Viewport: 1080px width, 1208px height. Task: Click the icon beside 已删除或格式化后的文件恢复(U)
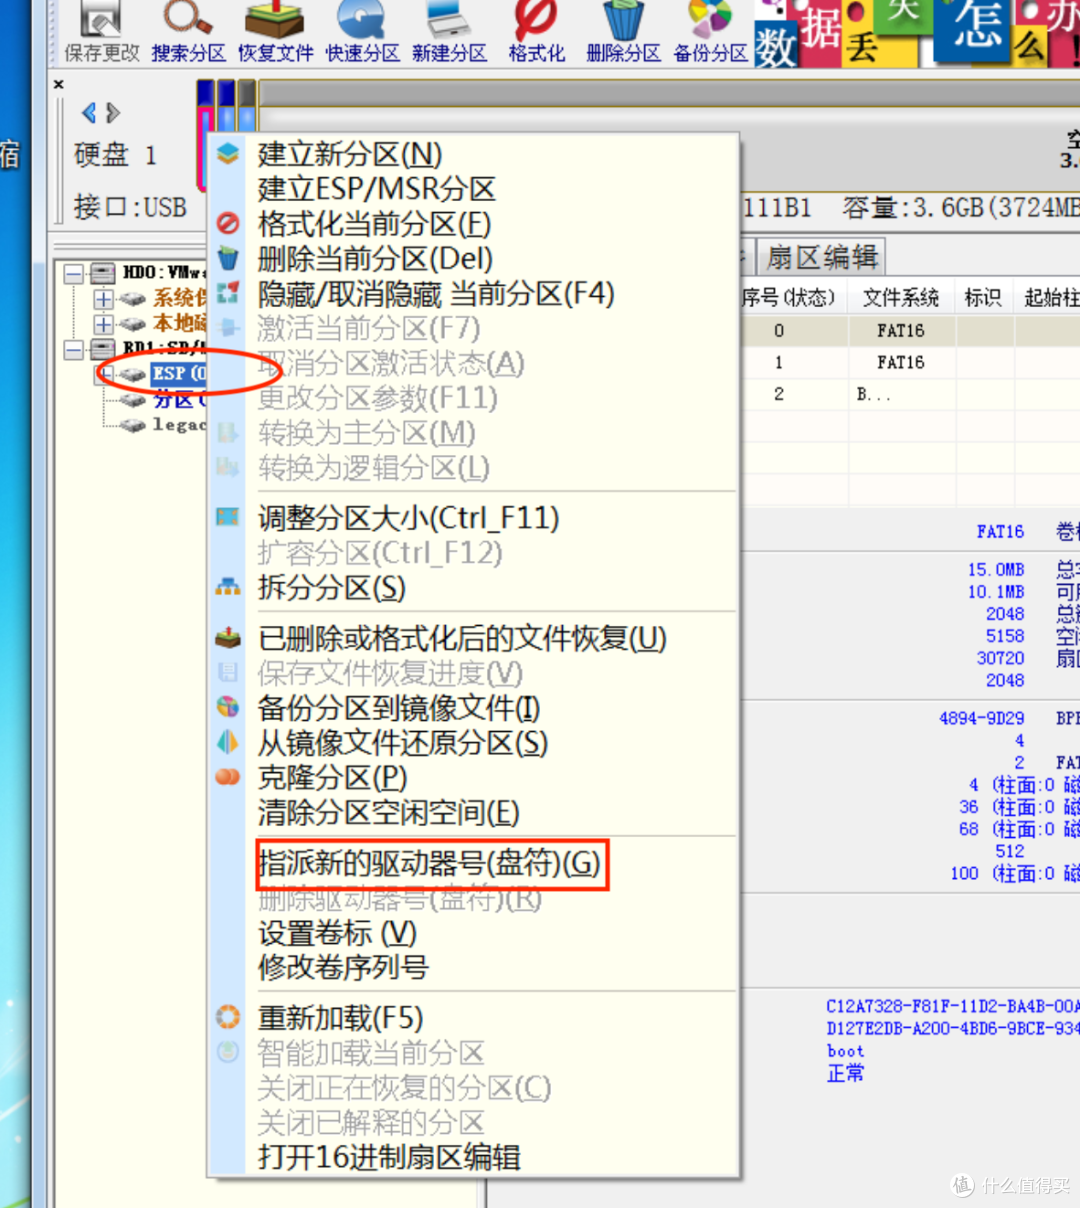point(228,638)
